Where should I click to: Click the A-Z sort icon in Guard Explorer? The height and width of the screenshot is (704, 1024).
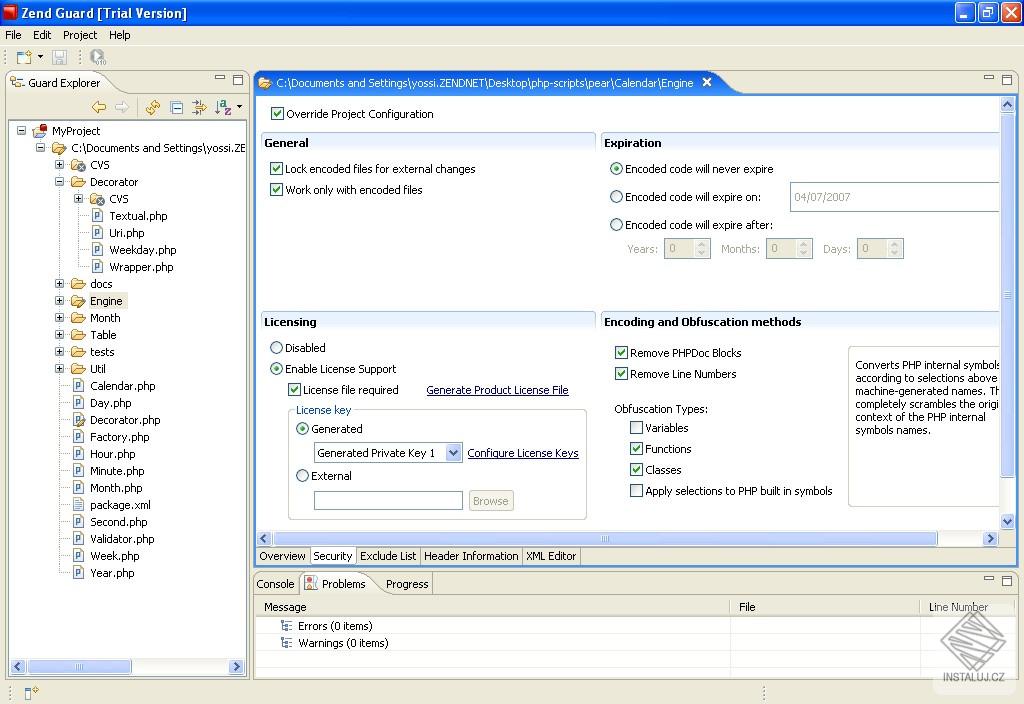(x=223, y=107)
